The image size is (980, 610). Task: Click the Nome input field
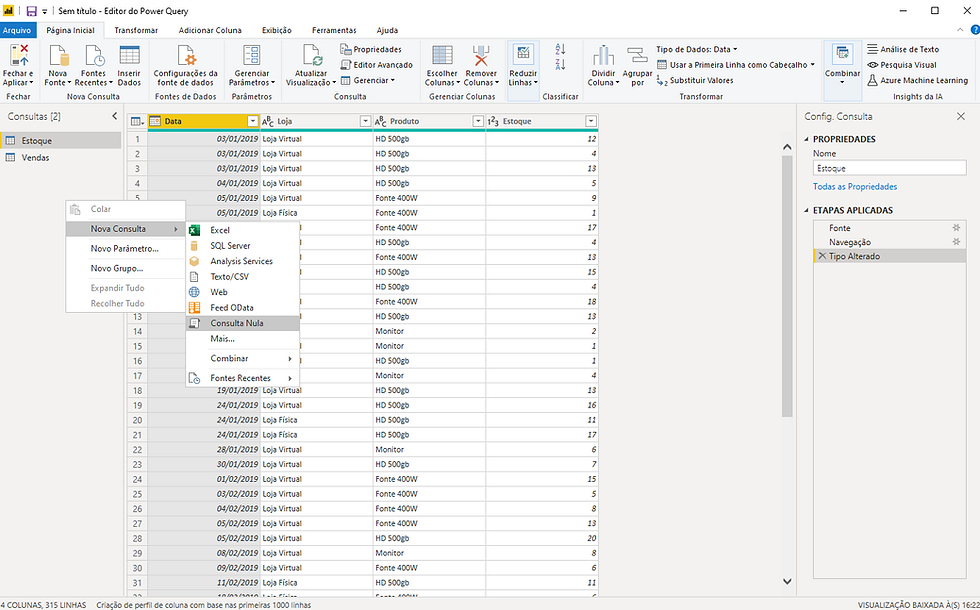889,168
